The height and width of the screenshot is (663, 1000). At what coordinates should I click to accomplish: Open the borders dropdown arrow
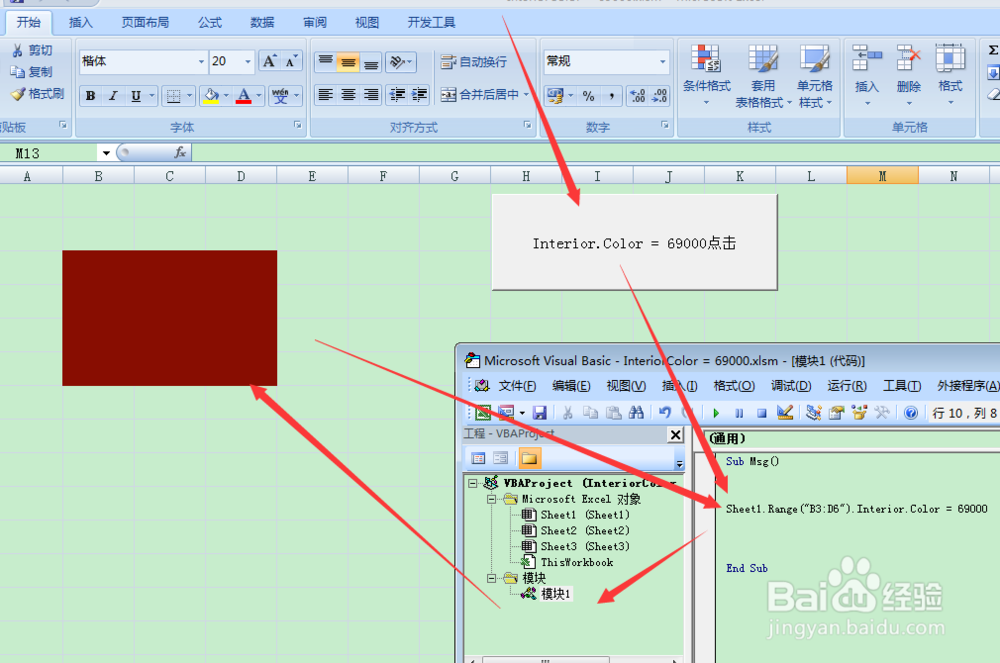[x=189, y=96]
